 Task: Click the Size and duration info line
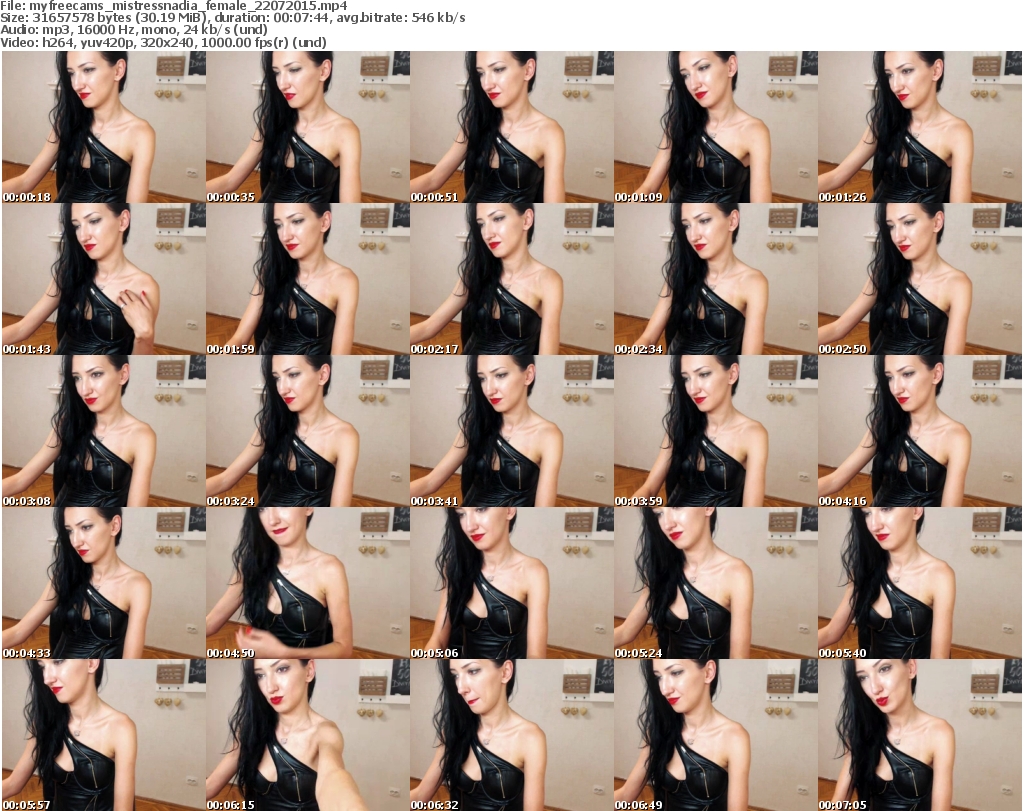coord(233,18)
